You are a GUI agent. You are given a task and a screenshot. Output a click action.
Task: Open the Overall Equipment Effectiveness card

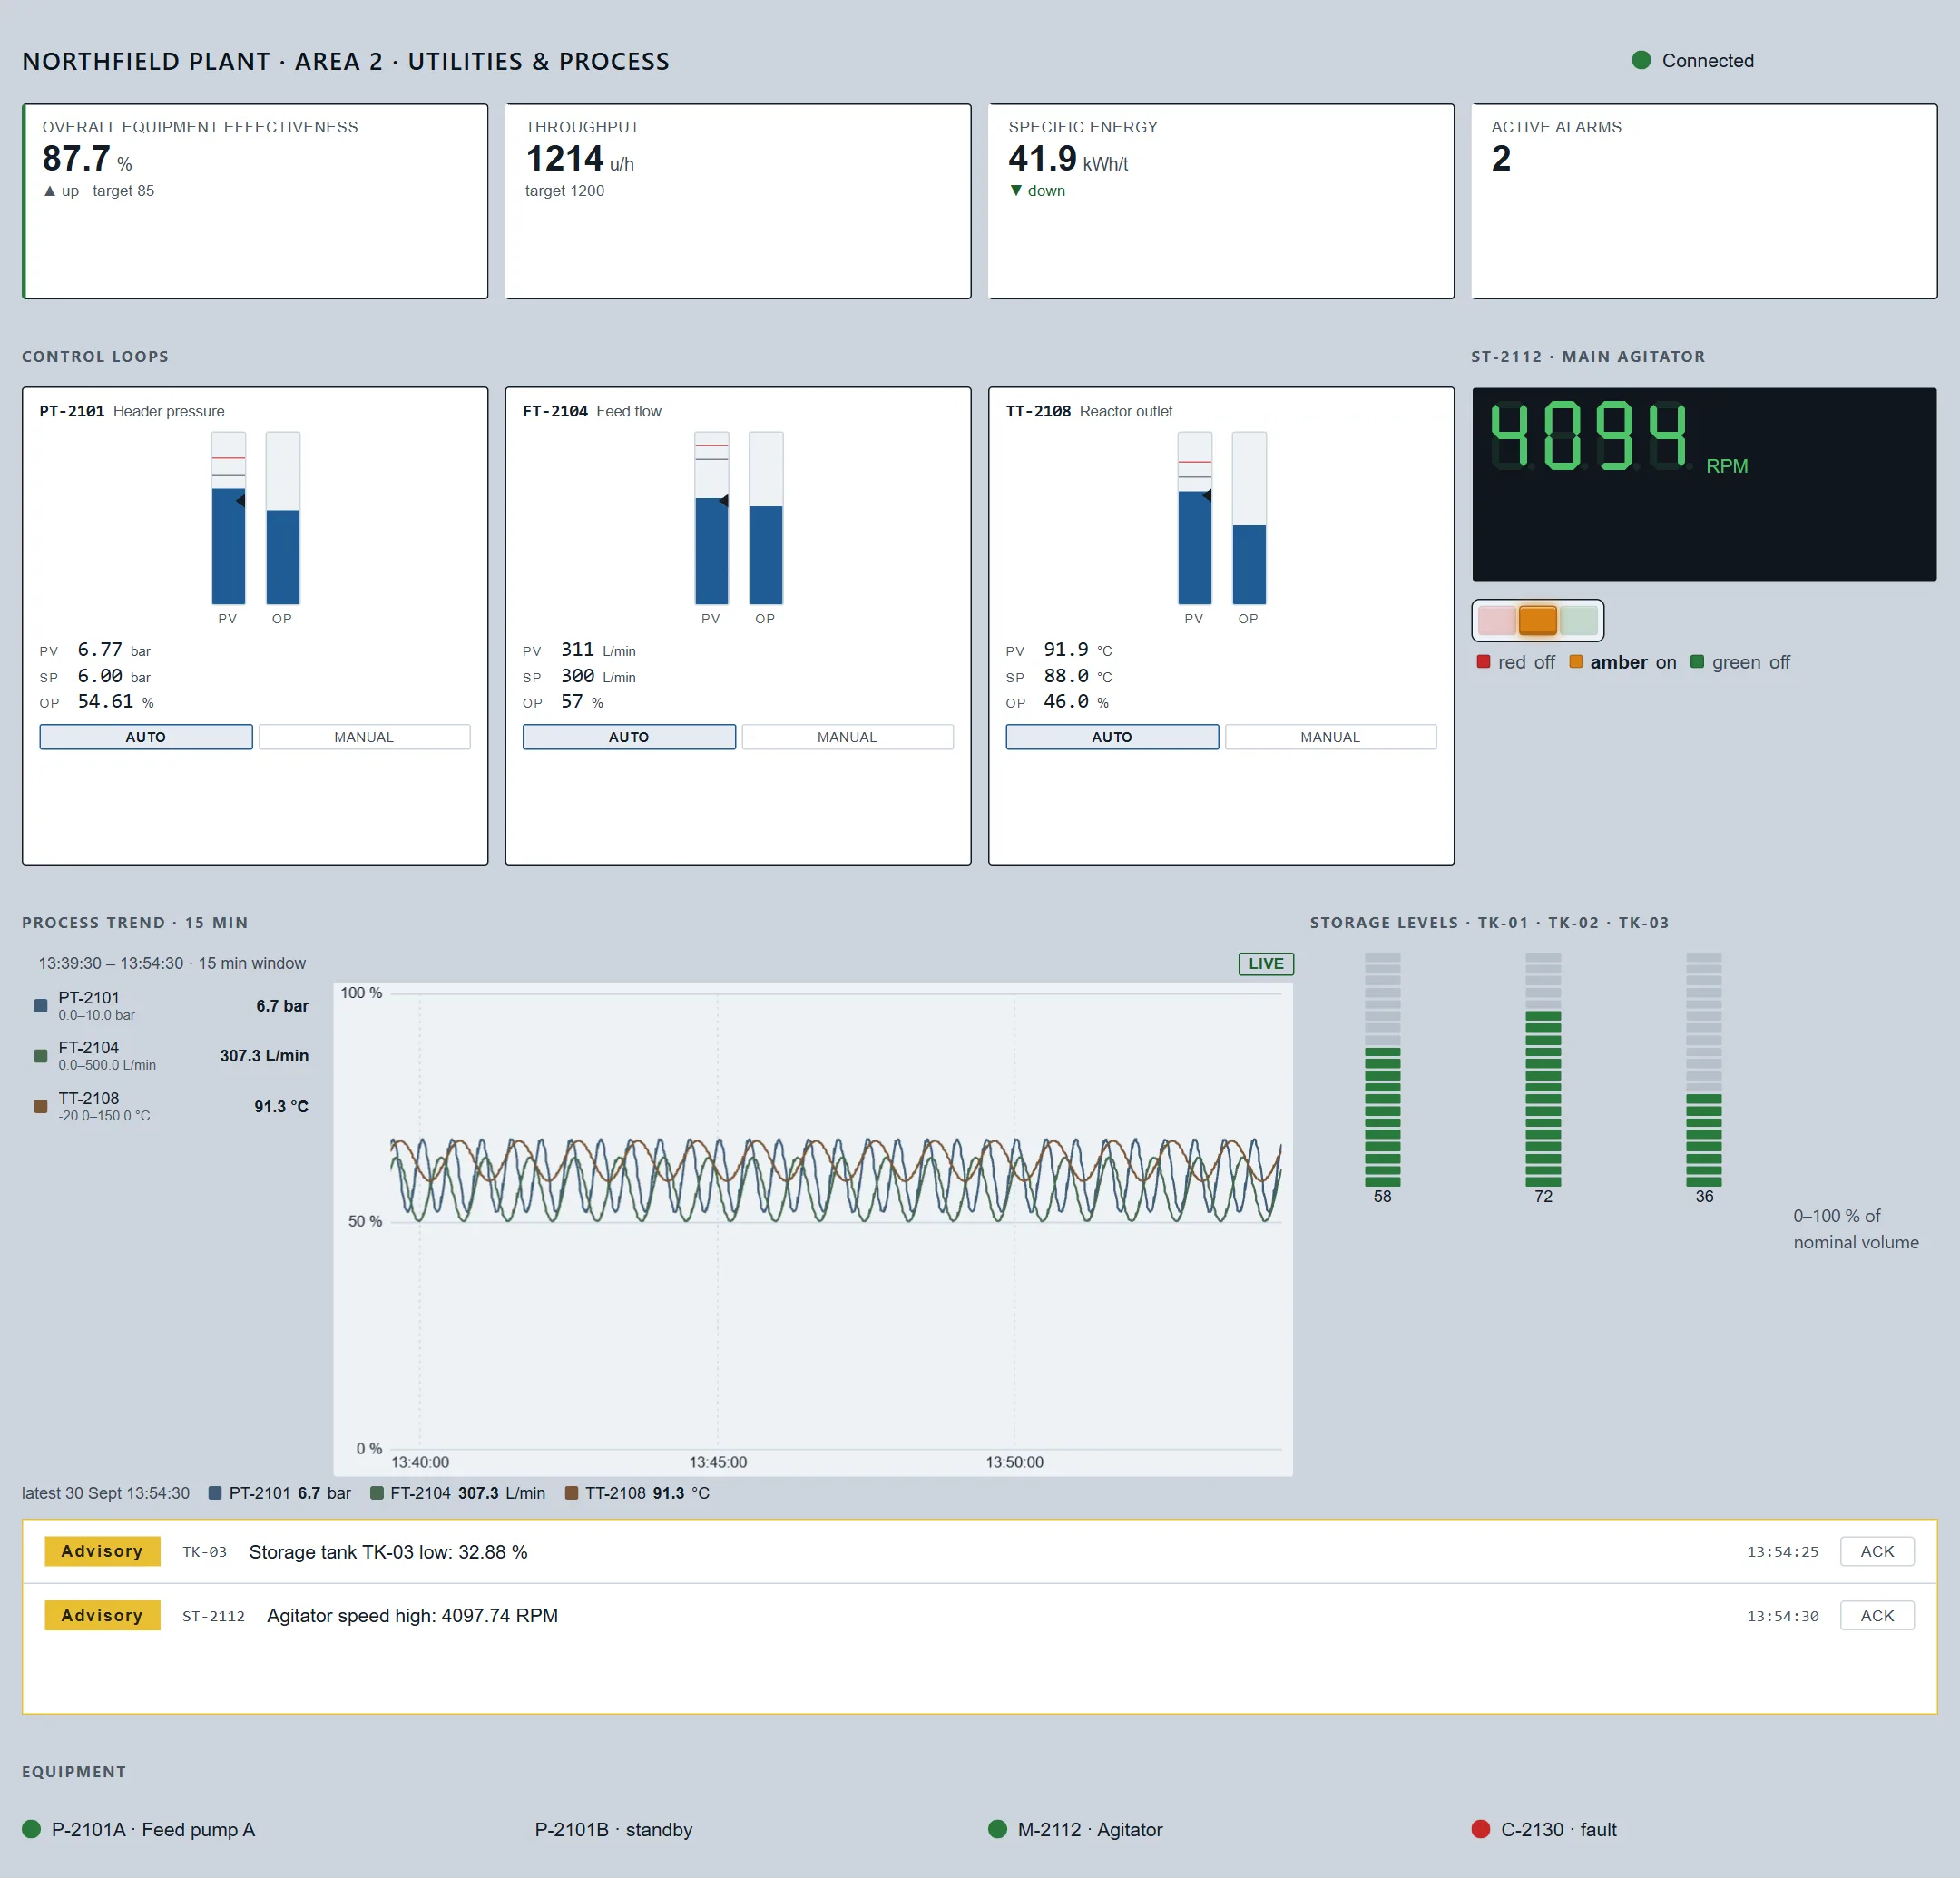[x=255, y=201]
